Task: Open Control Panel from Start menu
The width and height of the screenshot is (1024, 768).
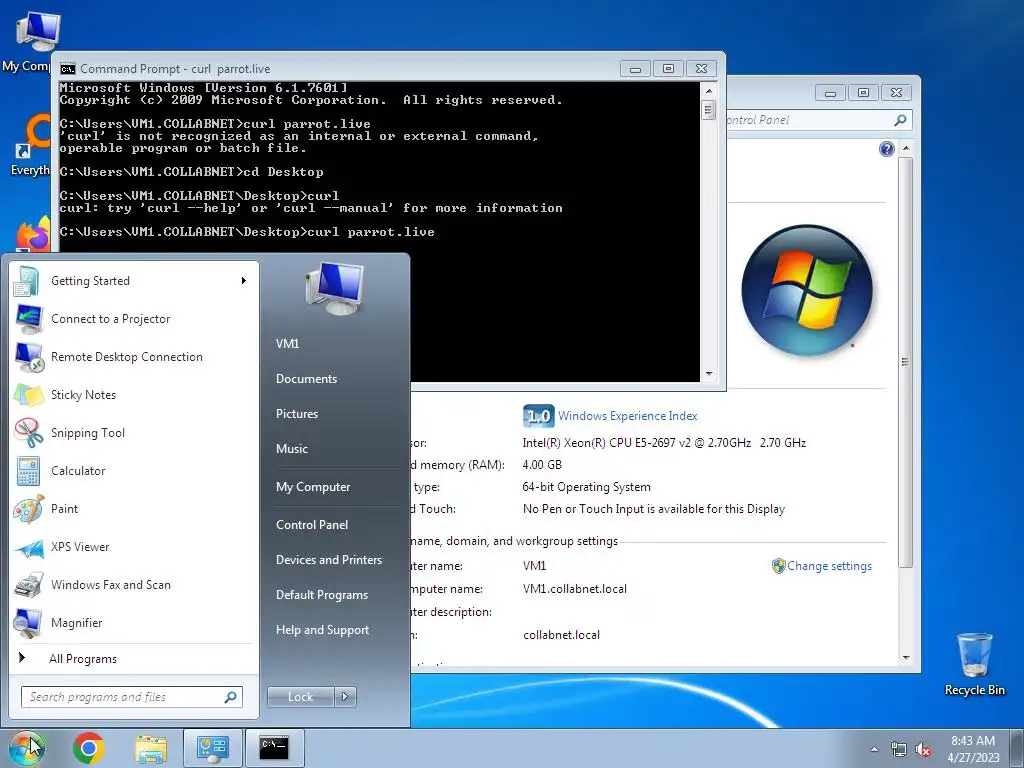Action: pyautogui.click(x=312, y=525)
